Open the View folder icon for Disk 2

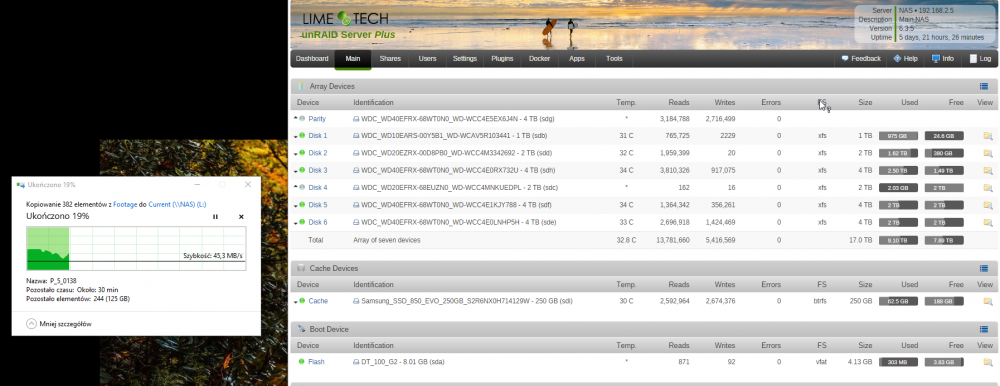coord(988,153)
